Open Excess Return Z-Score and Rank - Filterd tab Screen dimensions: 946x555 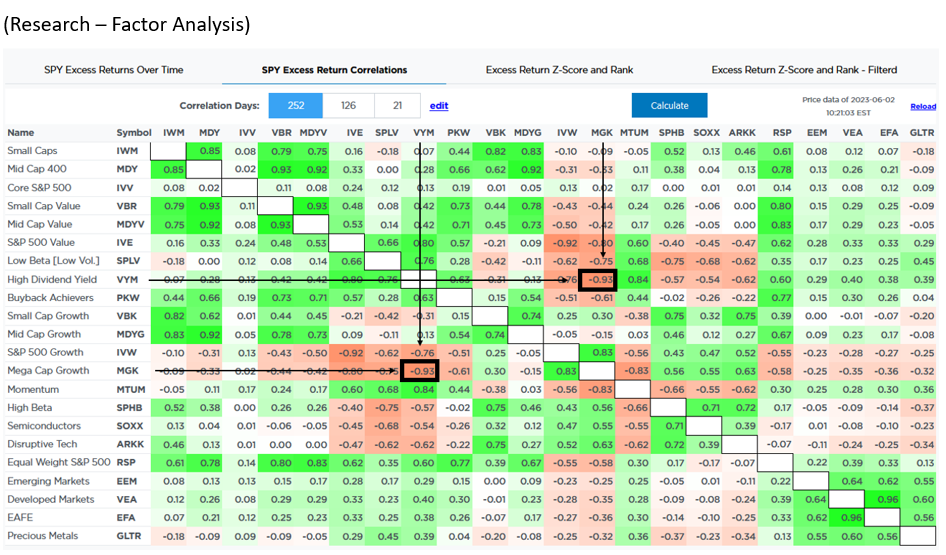click(804, 70)
